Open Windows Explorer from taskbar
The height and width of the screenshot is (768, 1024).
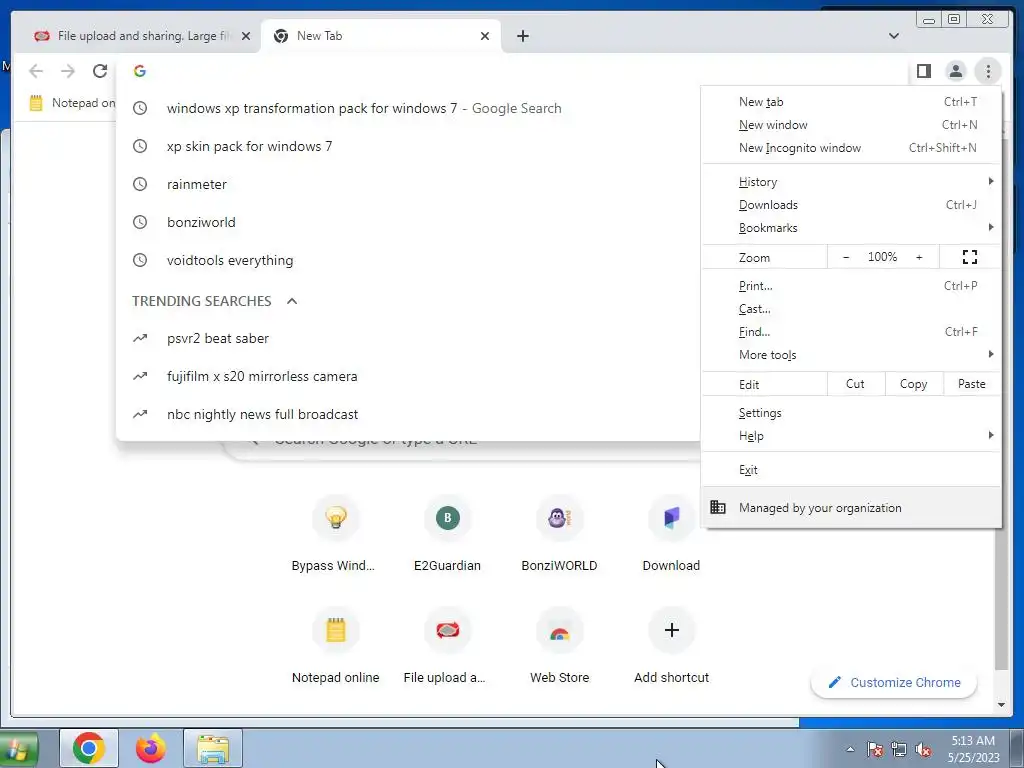pyautogui.click(x=213, y=748)
